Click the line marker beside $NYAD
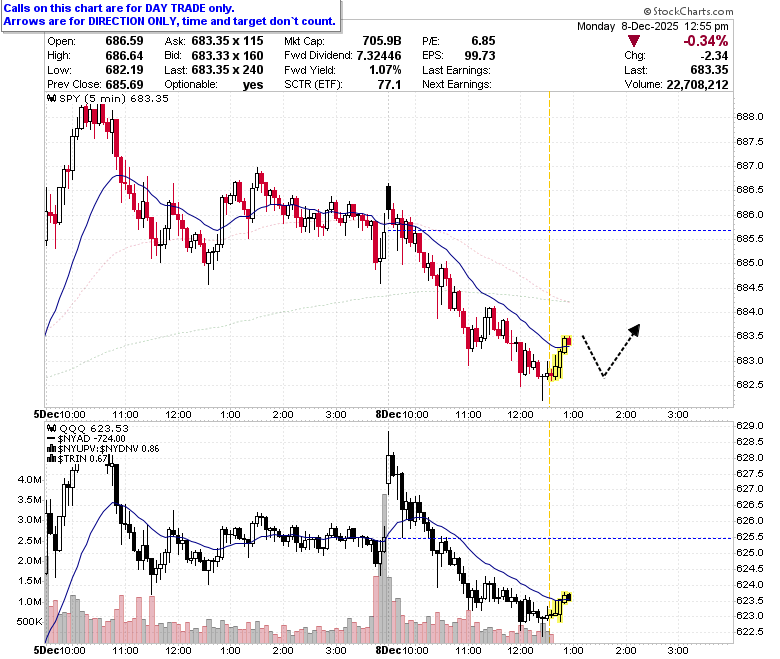The width and height of the screenshot is (780, 659). 51,439
